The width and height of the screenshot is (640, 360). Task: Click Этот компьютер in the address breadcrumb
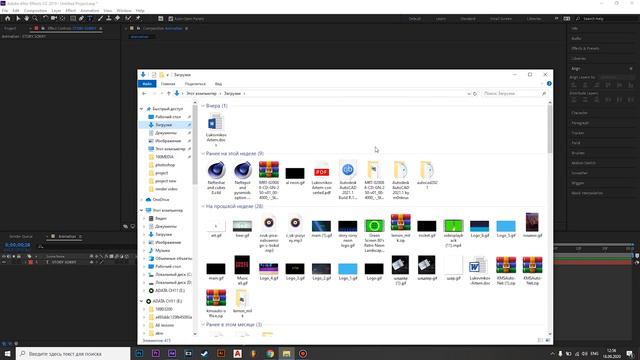(x=202, y=93)
